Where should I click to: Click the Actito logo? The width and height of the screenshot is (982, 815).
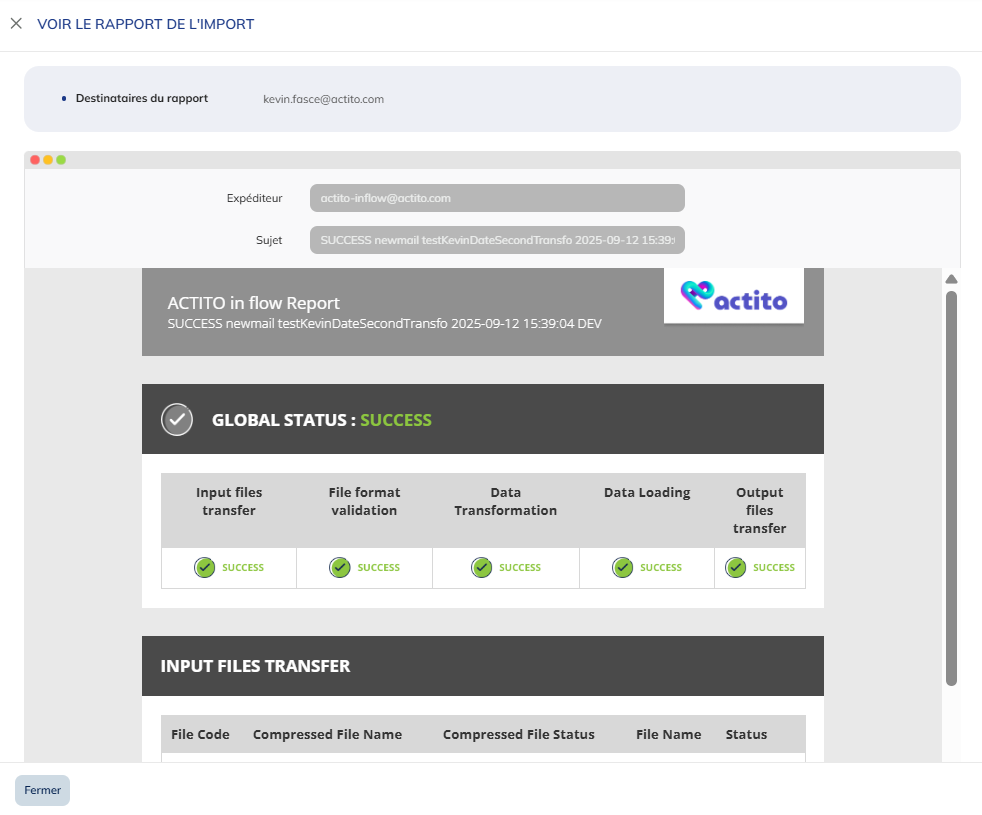(734, 296)
